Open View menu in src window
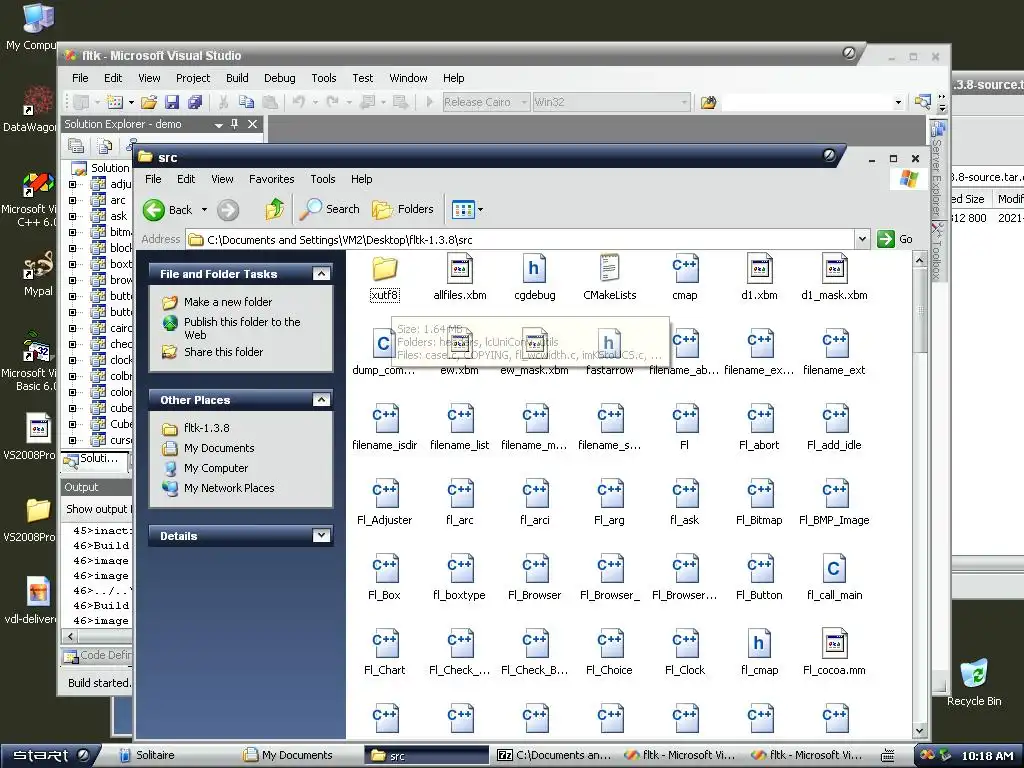The height and width of the screenshot is (768, 1024). [x=222, y=179]
